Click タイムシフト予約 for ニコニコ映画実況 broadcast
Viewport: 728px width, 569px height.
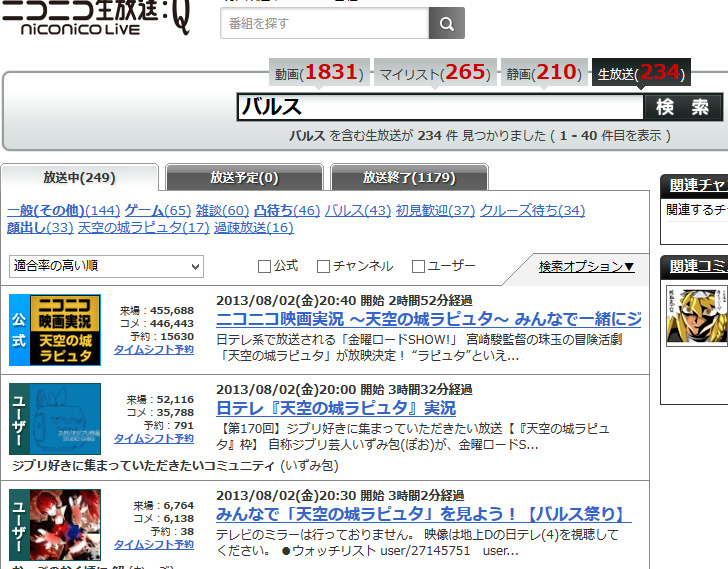(x=154, y=349)
